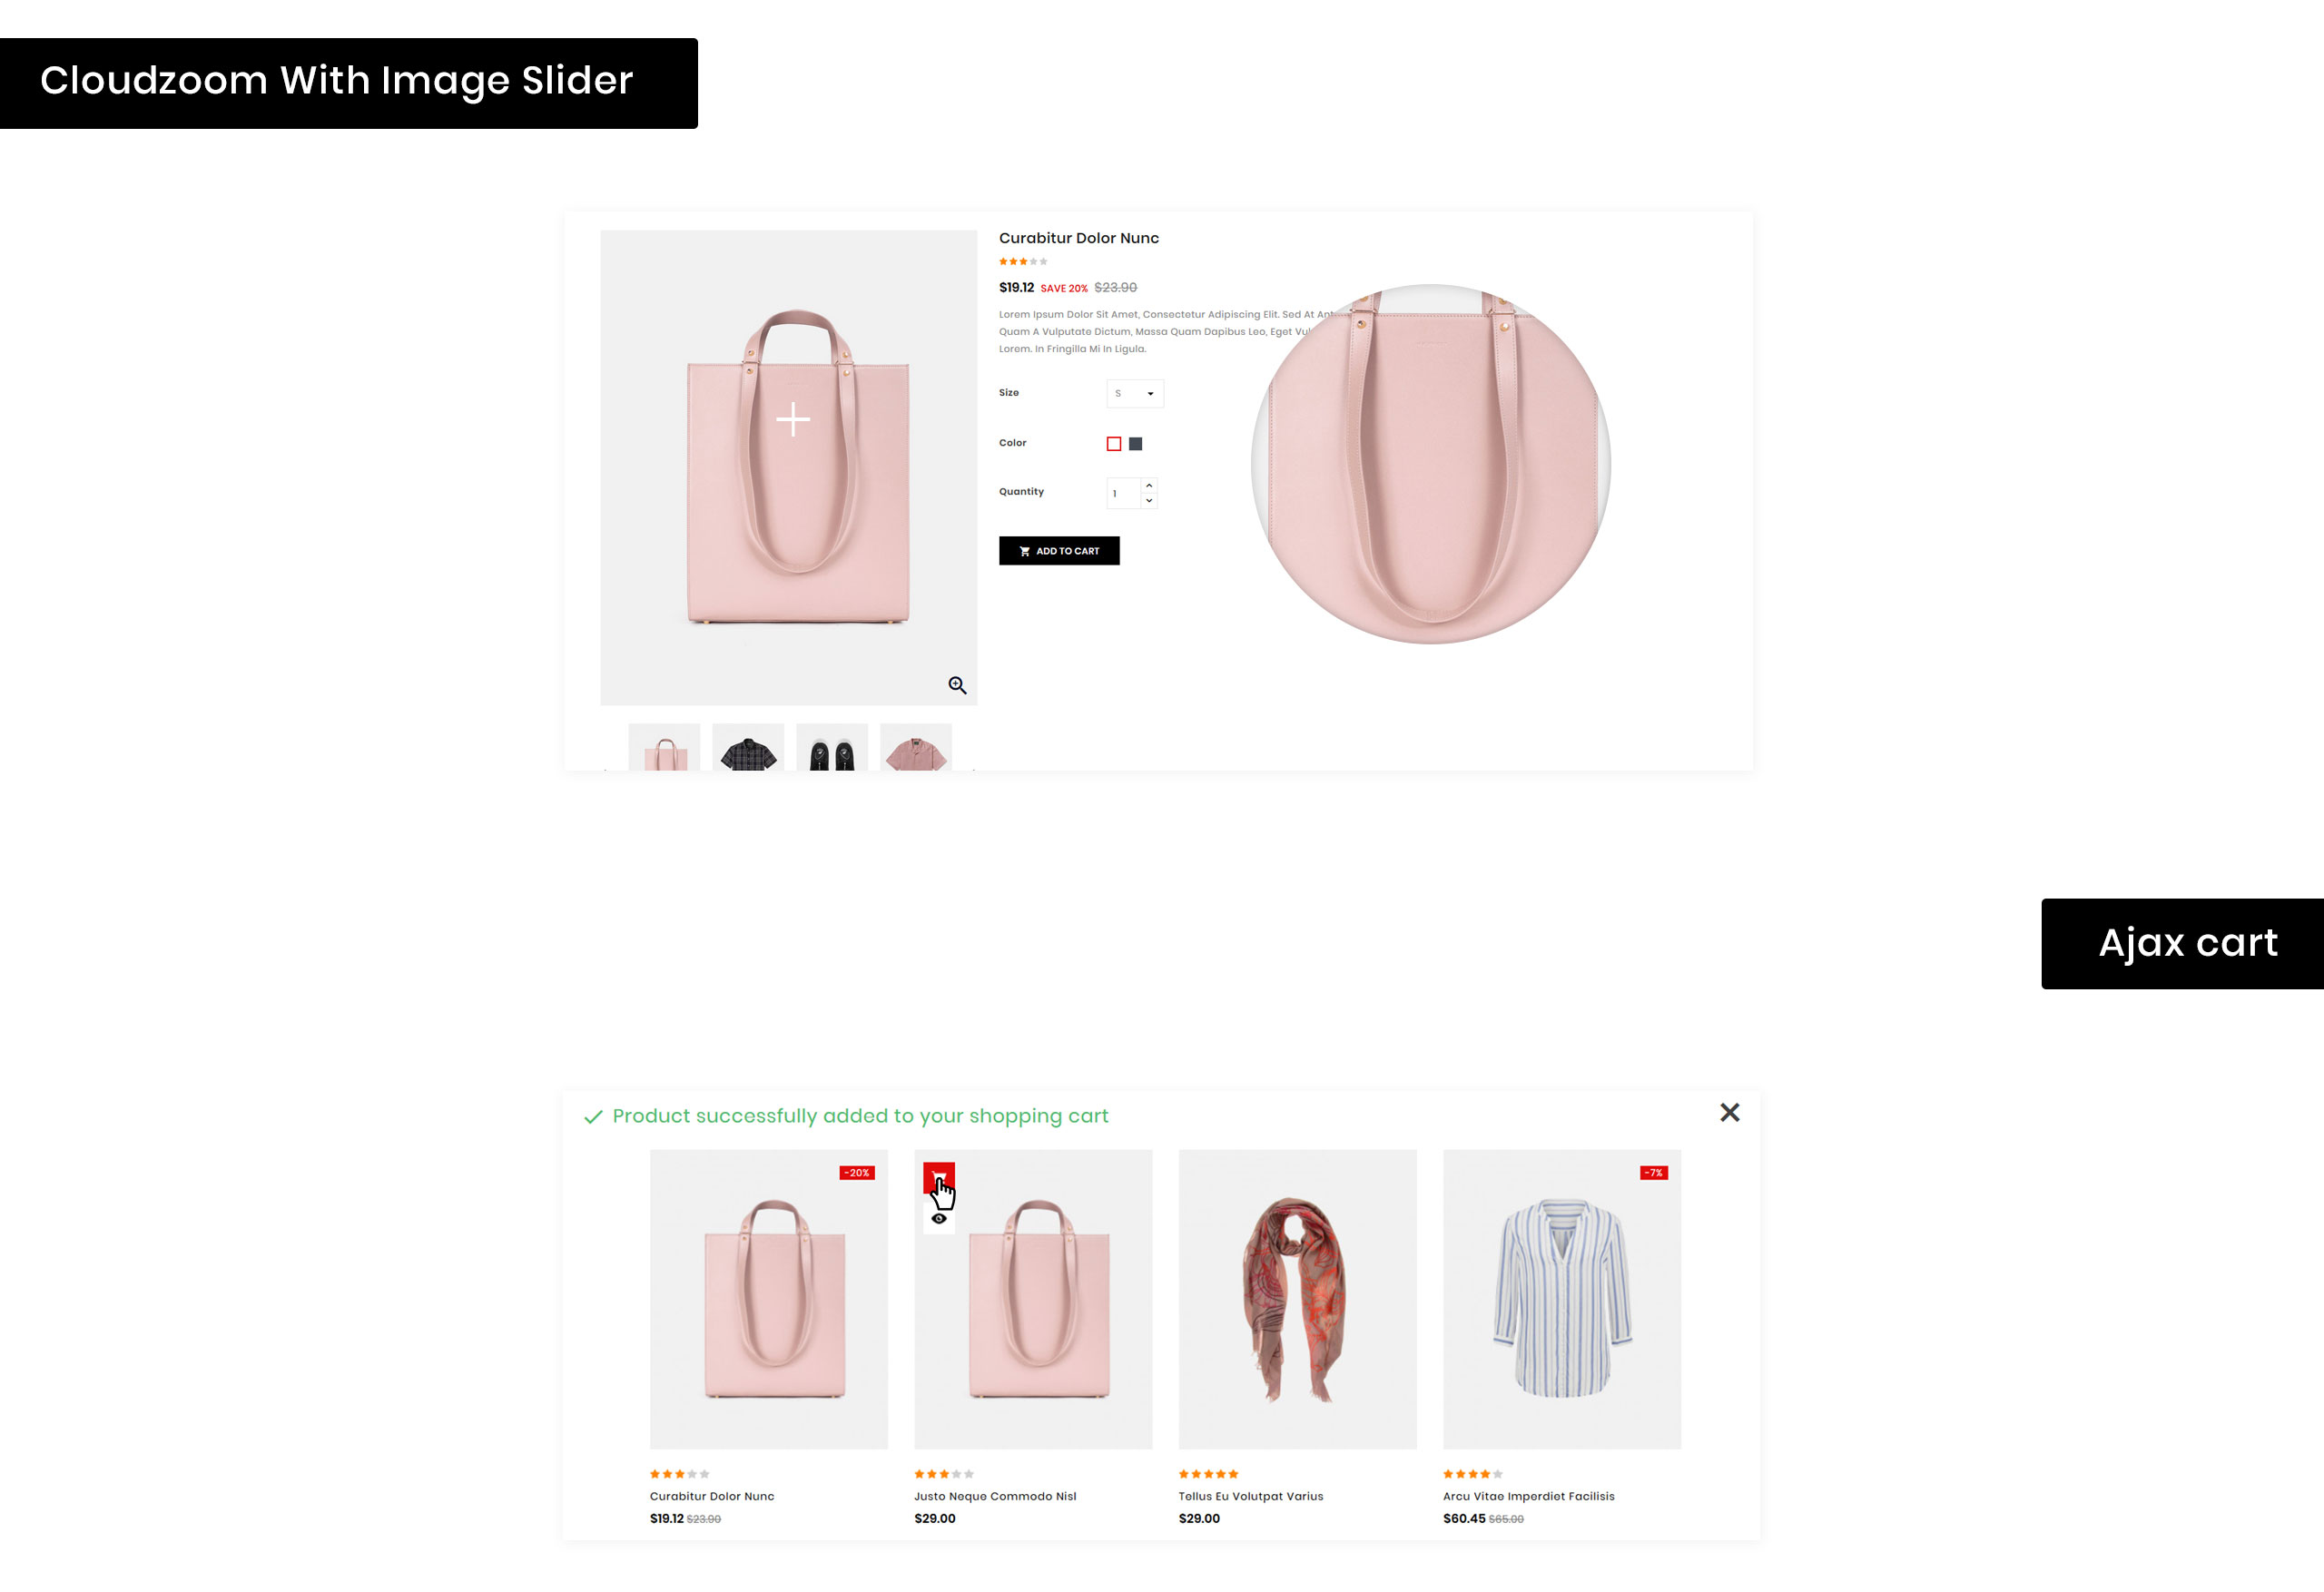Click the Add To Cart button
The width and height of the screenshot is (2324, 1592).
pyautogui.click(x=1059, y=551)
